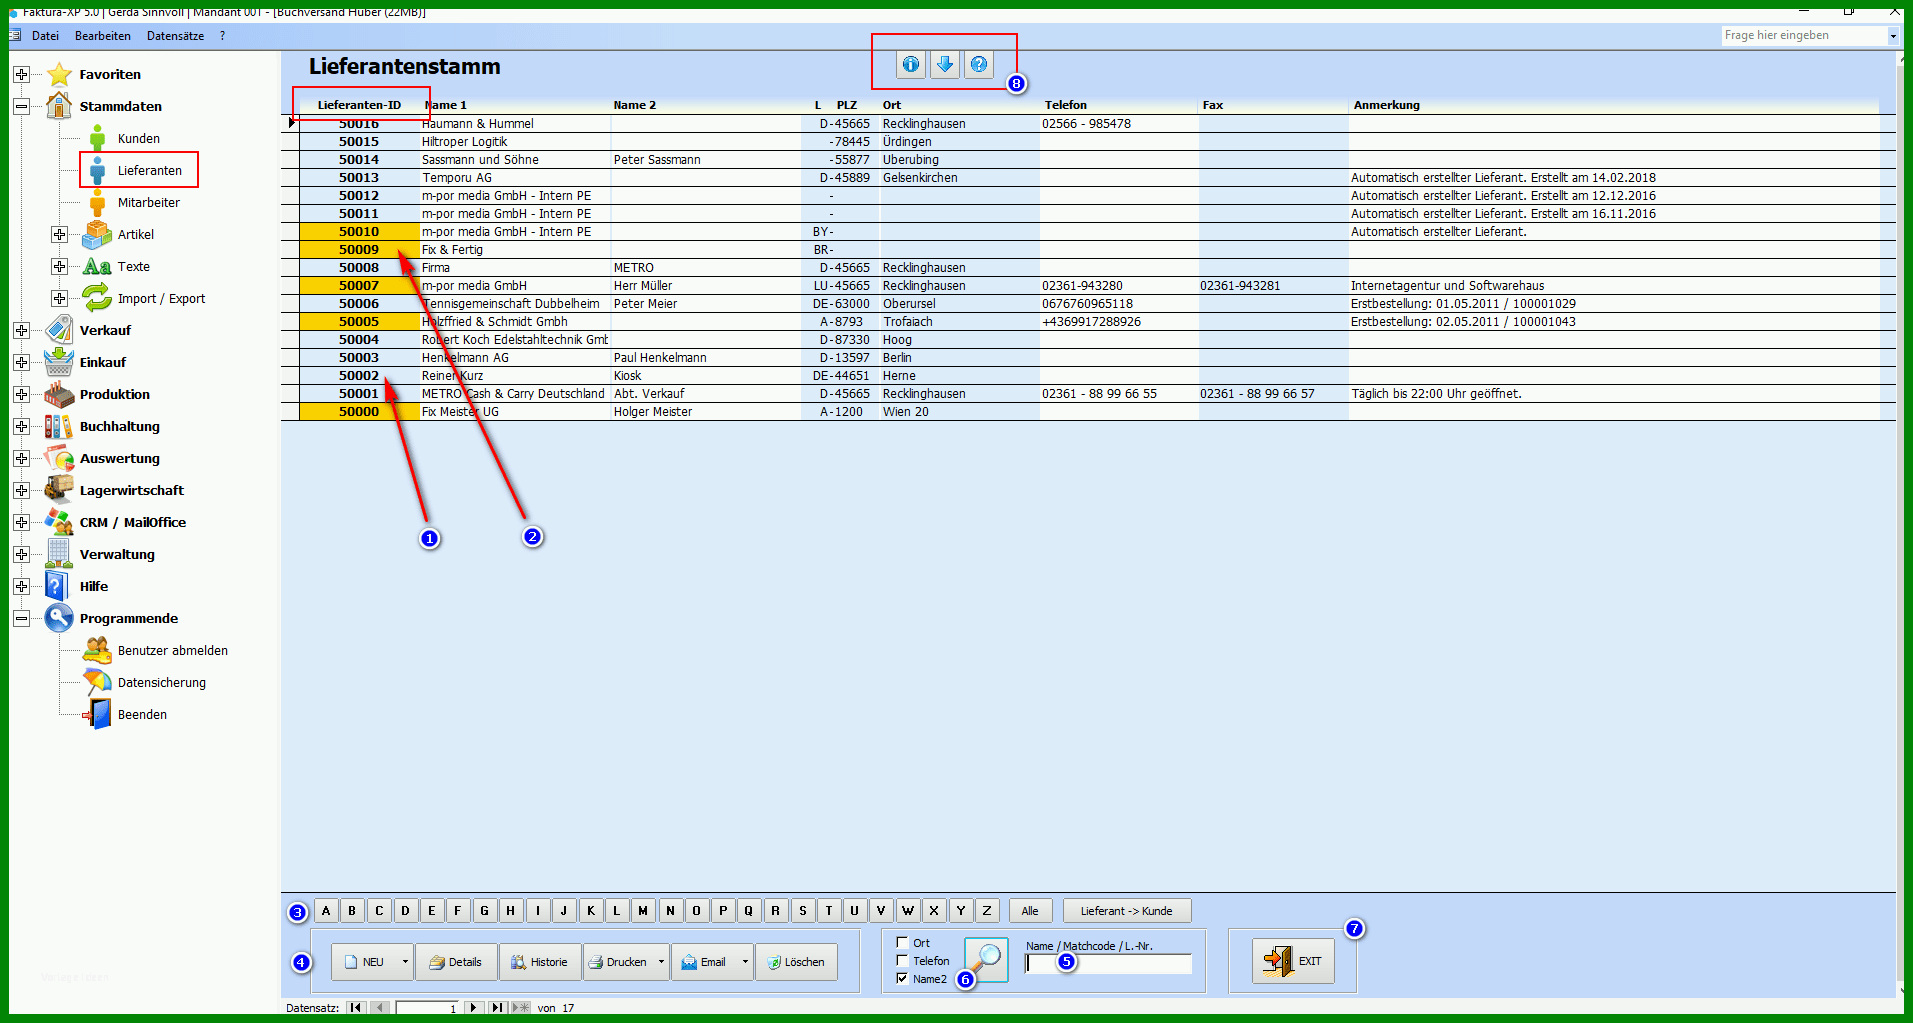
Task: Click the Historie button
Action: tap(540, 962)
